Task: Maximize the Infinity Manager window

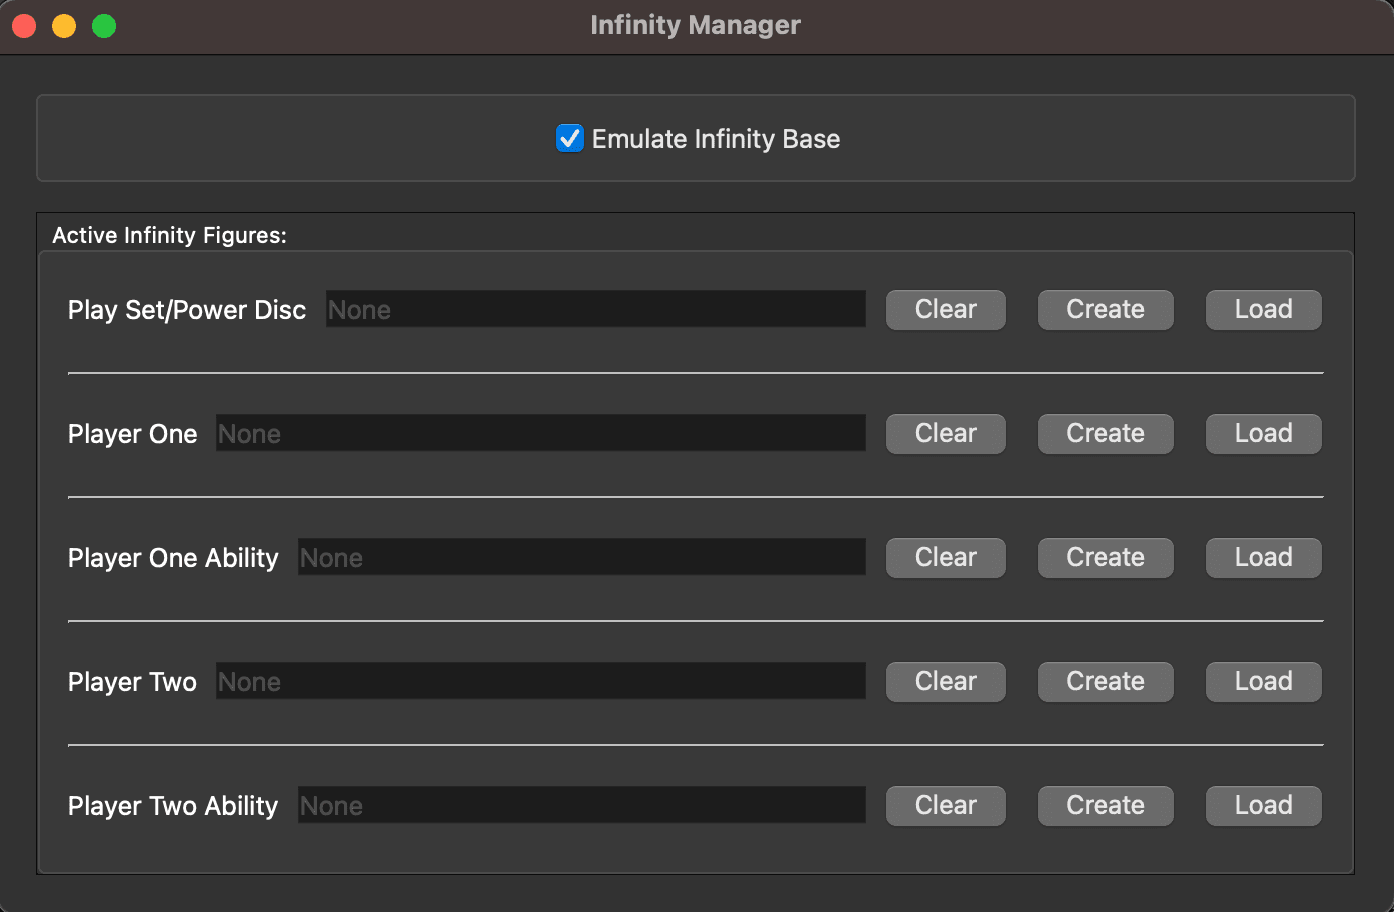Action: click(104, 26)
